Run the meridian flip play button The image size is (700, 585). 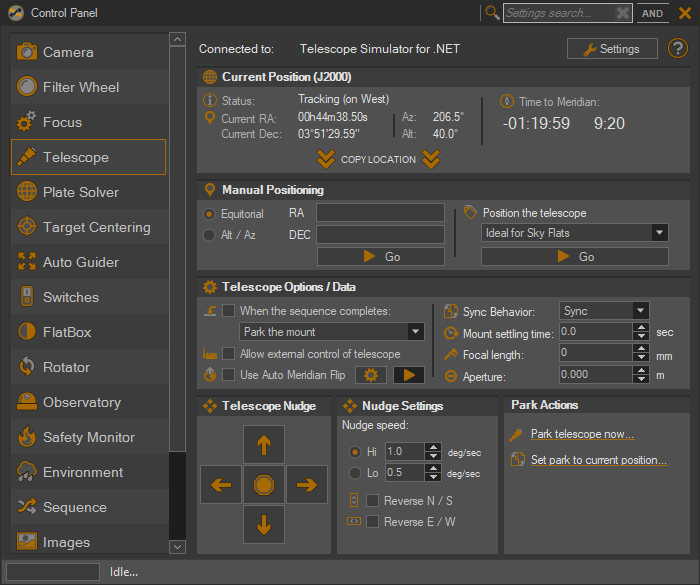click(408, 375)
